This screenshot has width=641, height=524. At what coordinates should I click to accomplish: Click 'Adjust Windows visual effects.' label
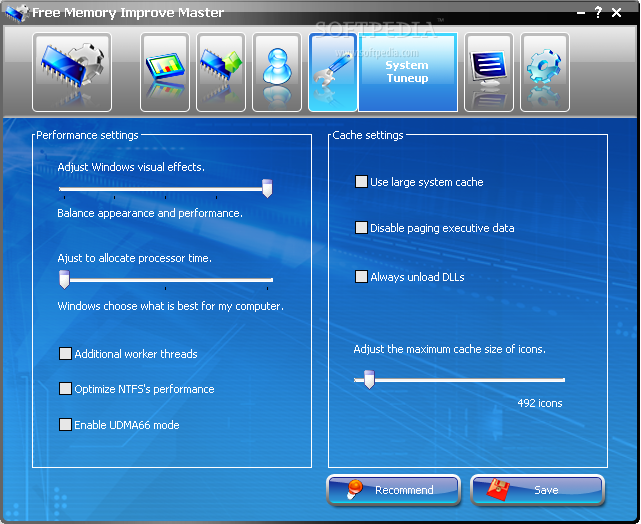pos(131,167)
